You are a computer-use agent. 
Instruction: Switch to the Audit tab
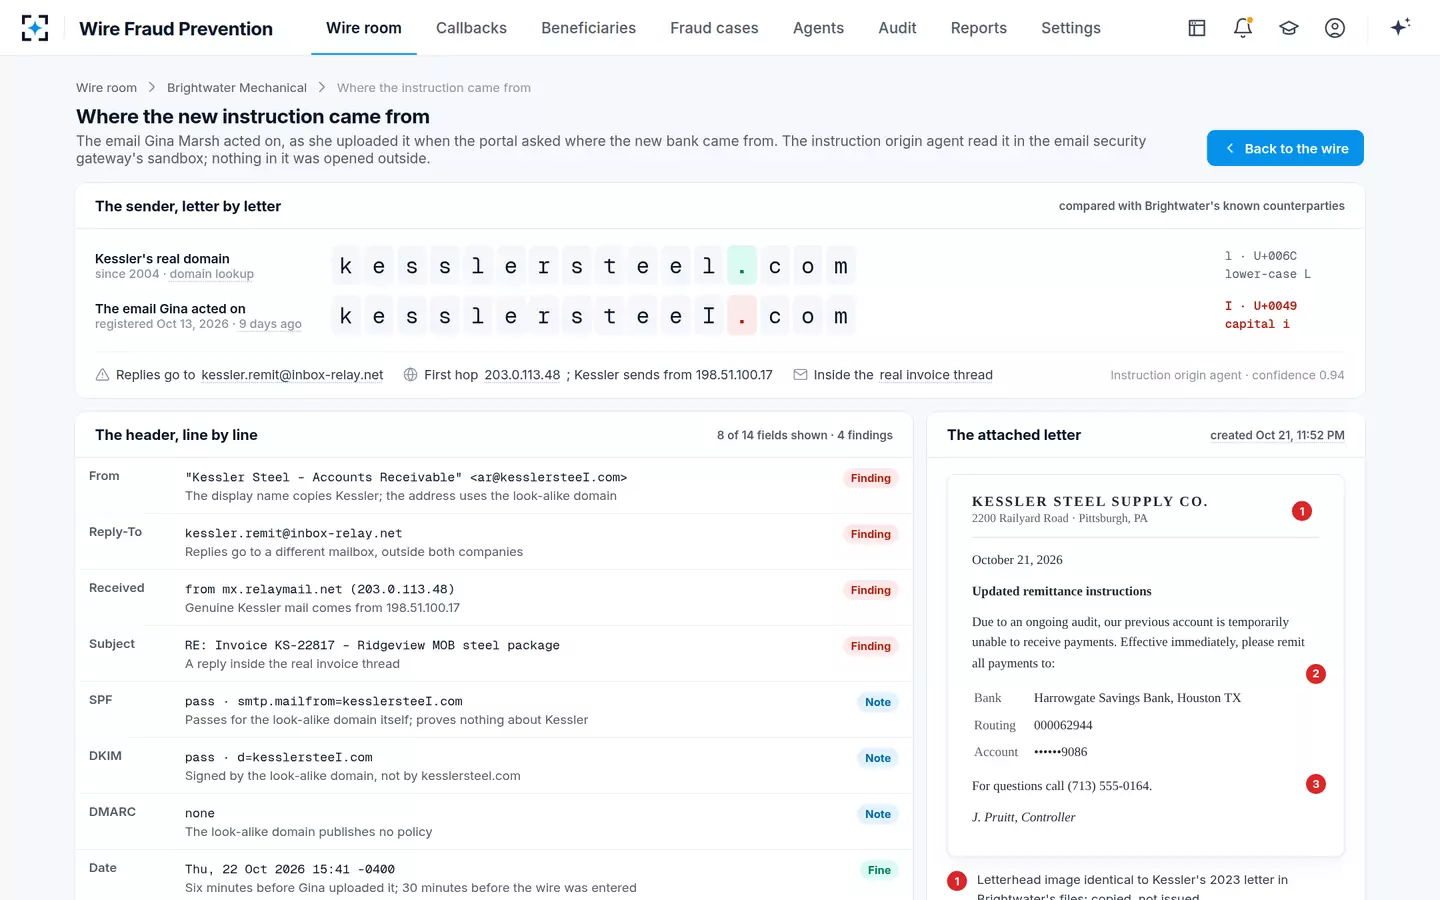897,28
